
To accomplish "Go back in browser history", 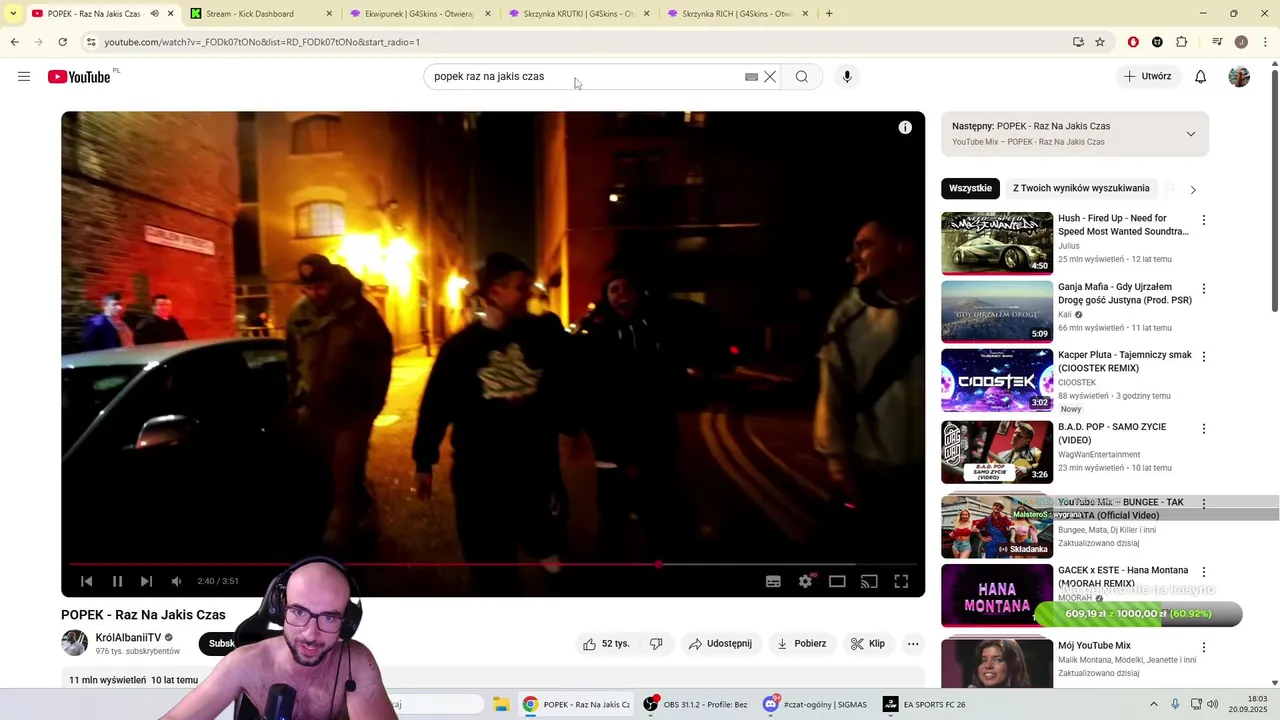I will coord(14,42).
